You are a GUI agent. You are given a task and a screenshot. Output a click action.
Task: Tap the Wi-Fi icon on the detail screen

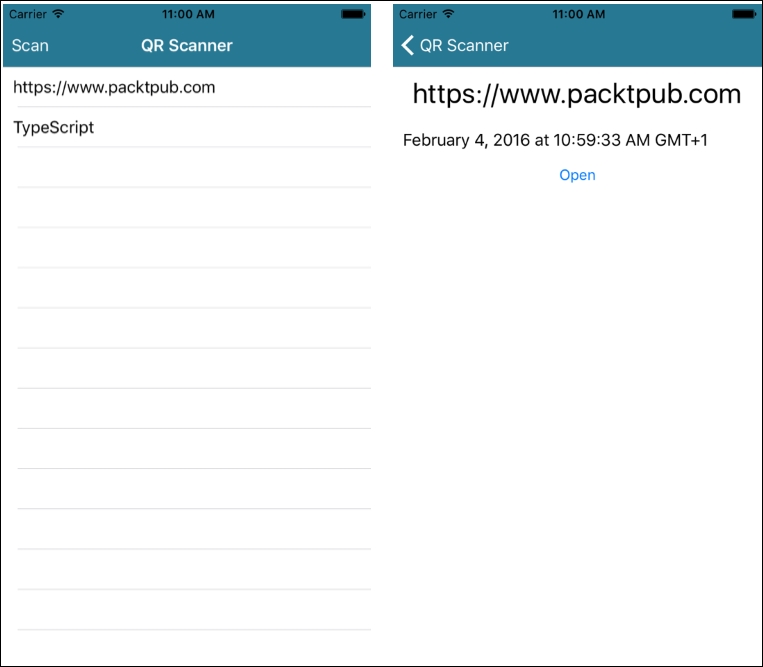coord(447,14)
